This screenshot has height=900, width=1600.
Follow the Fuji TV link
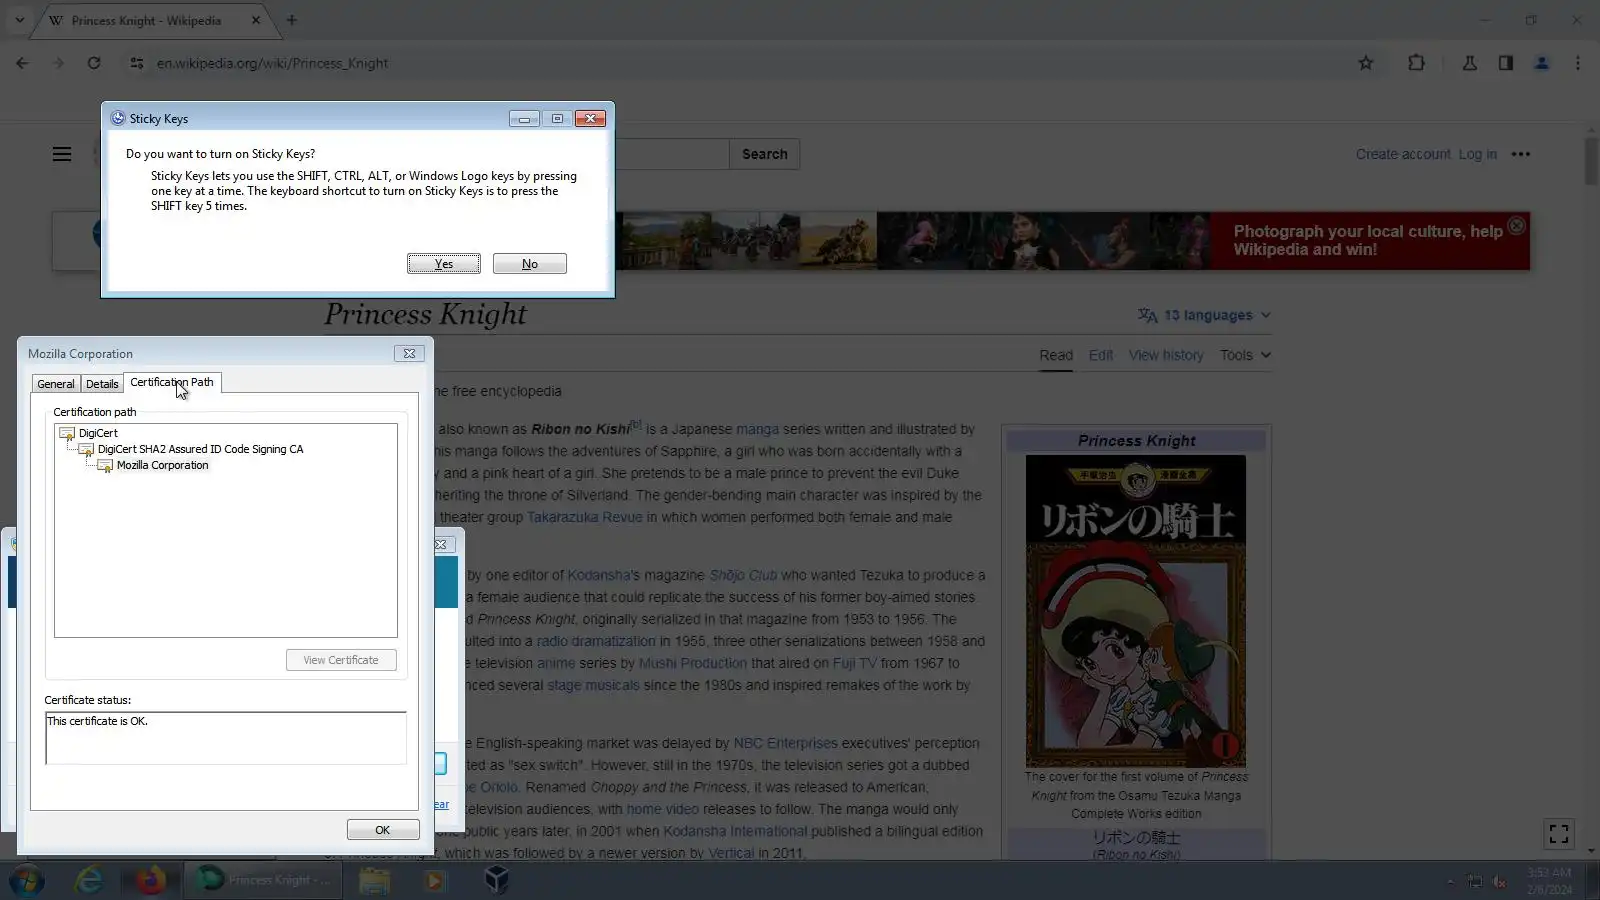coord(855,663)
